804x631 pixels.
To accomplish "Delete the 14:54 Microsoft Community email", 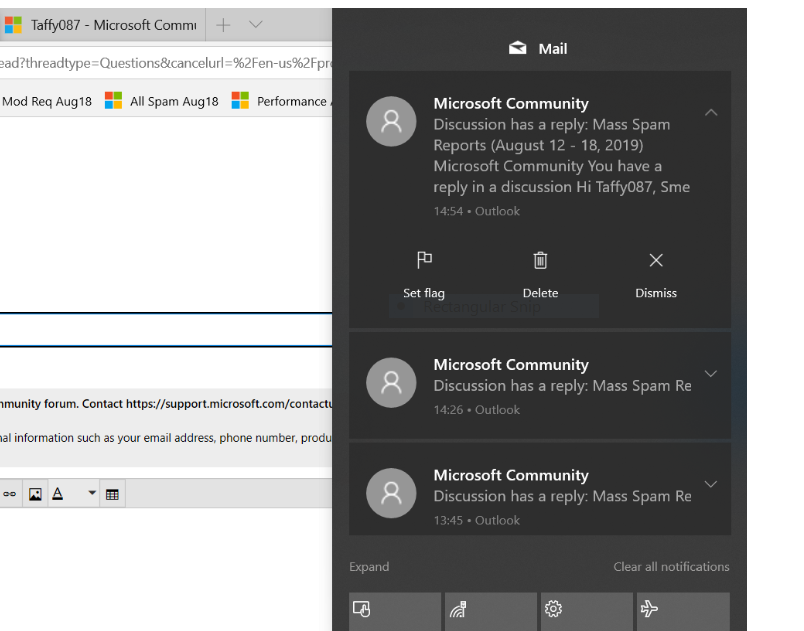I will pyautogui.click(x=540, y=275).
